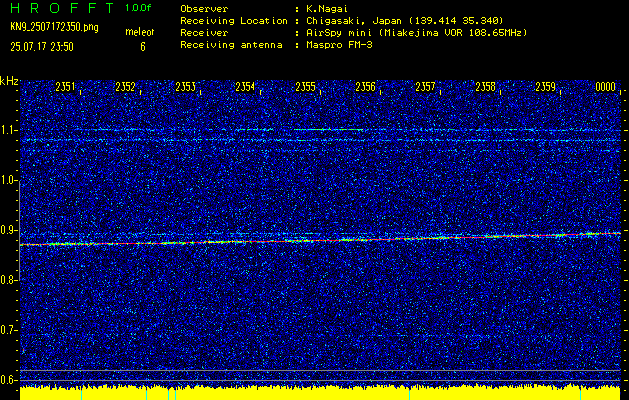Click the red carrier signal trace
This screenshot has height=400, width=629.
tap(321, 239)
